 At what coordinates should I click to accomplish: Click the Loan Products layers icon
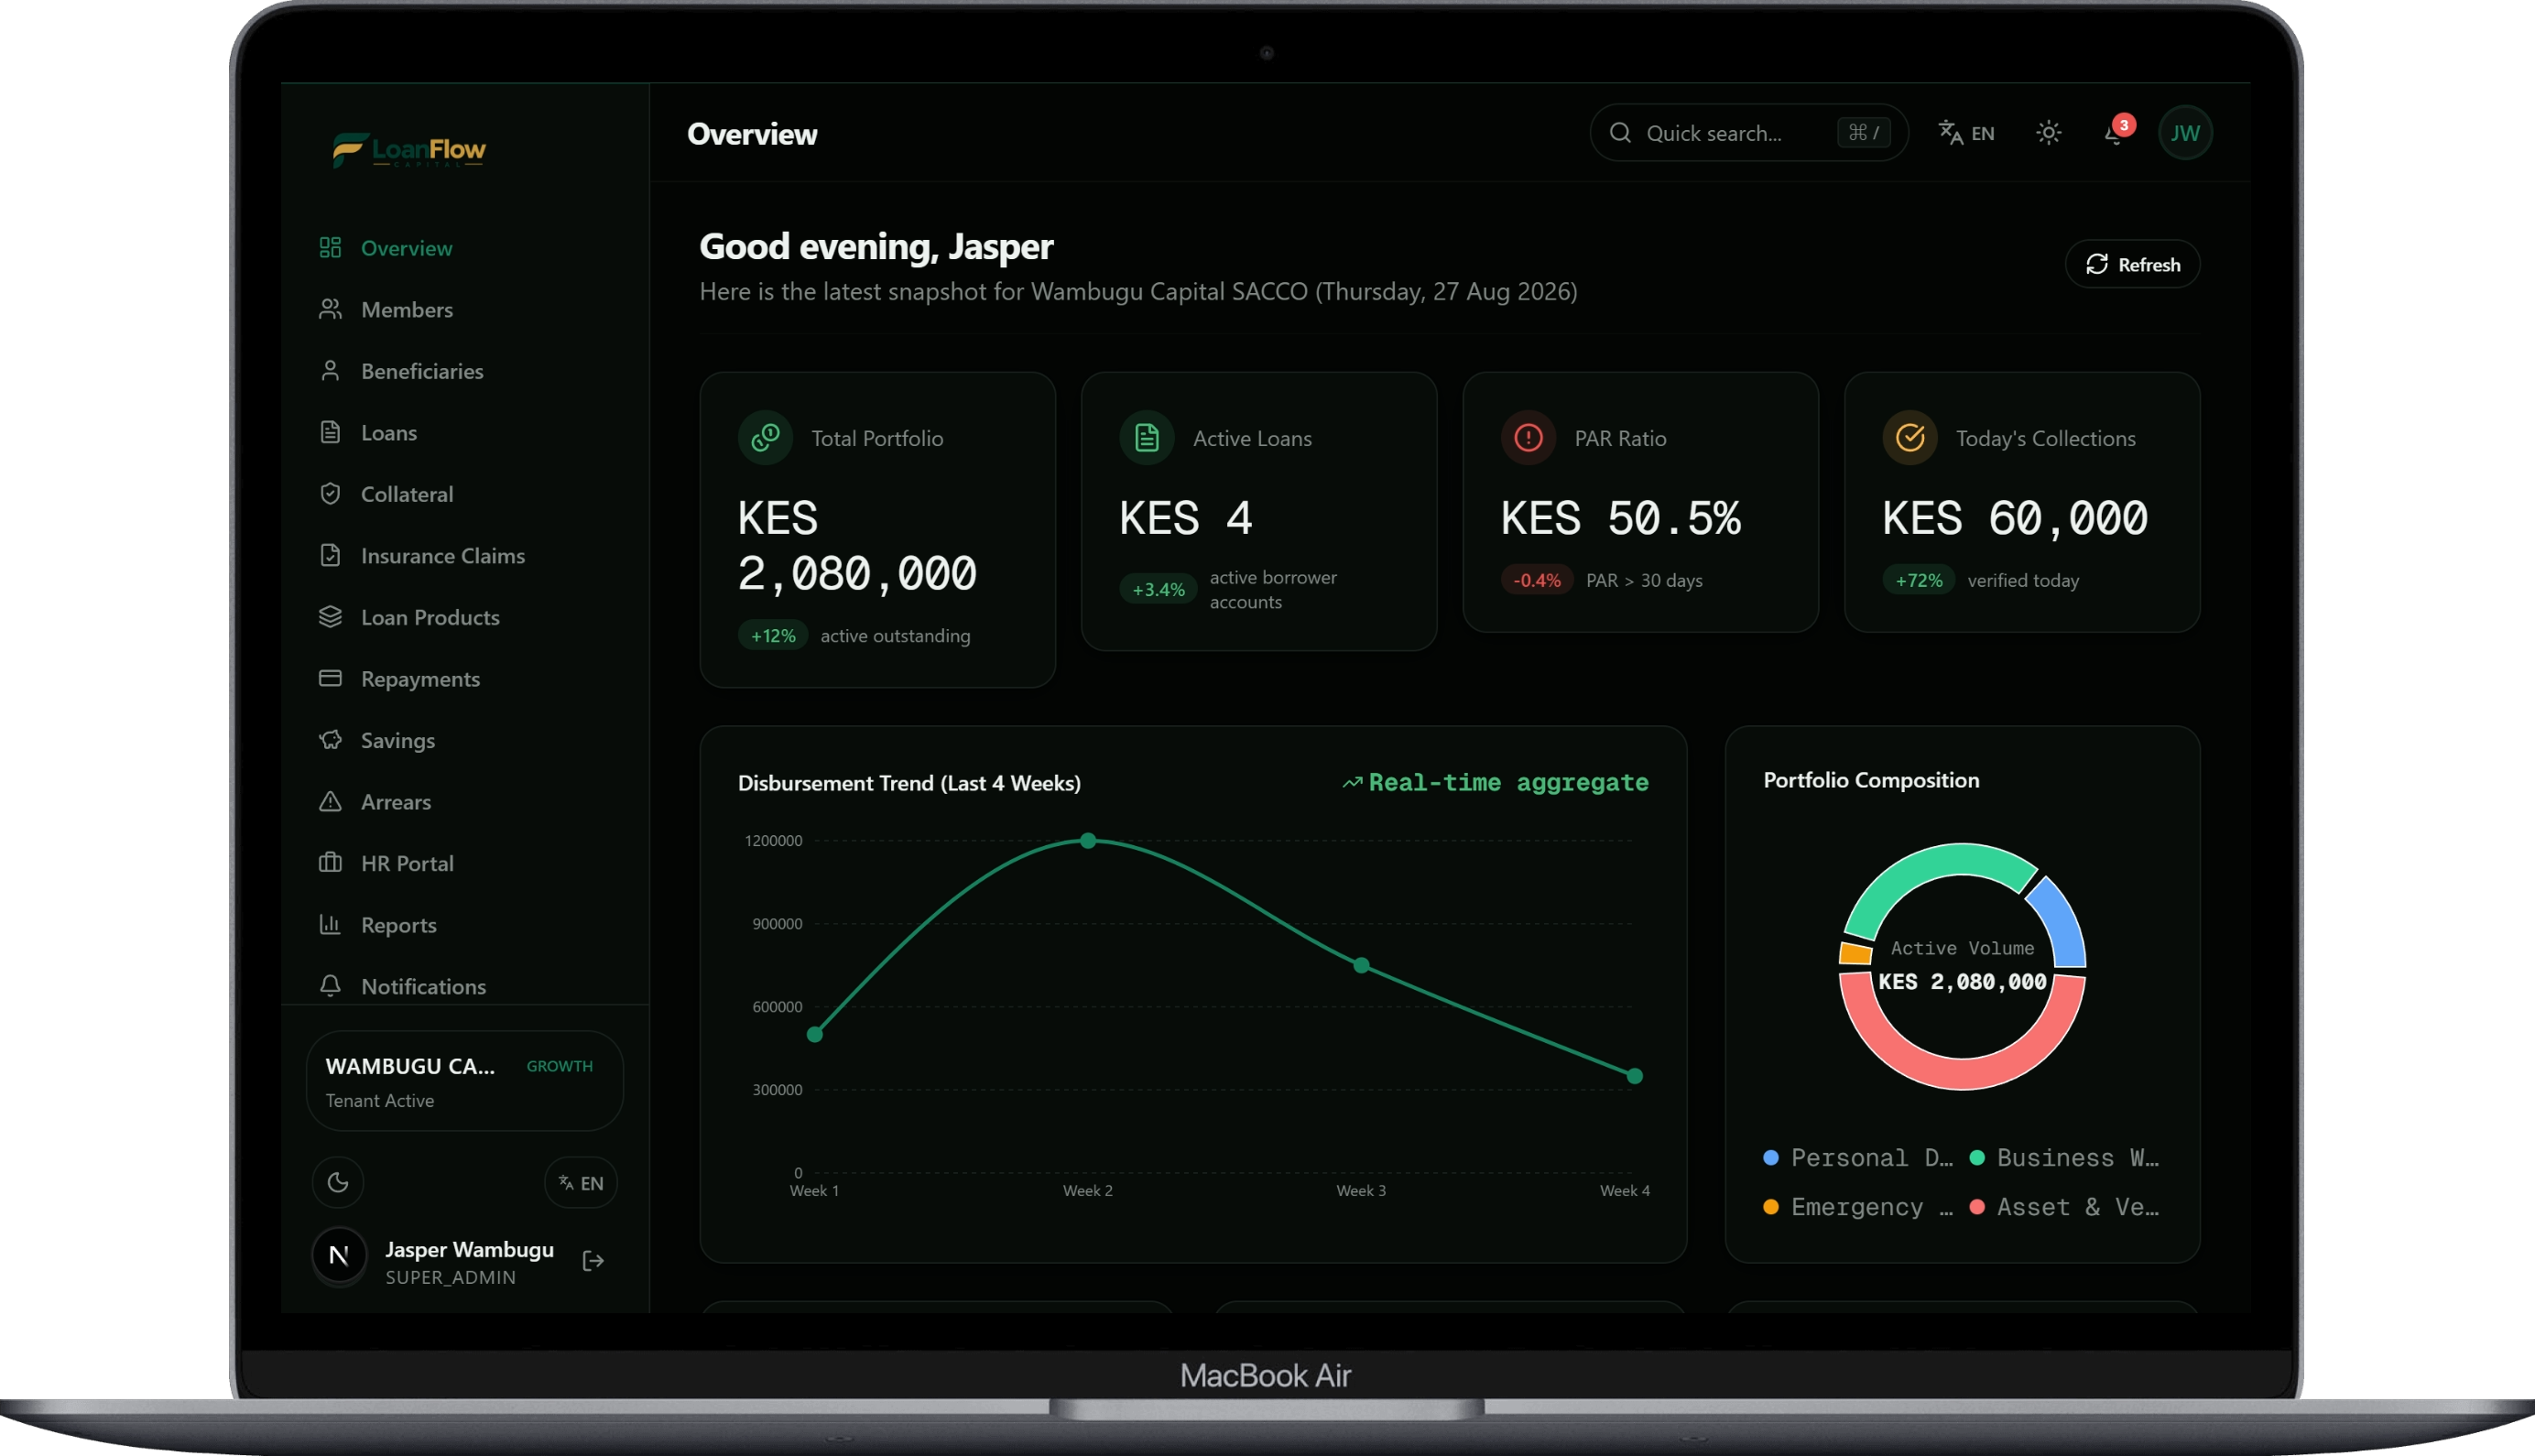pyautogui.click(x=330, y=617)
